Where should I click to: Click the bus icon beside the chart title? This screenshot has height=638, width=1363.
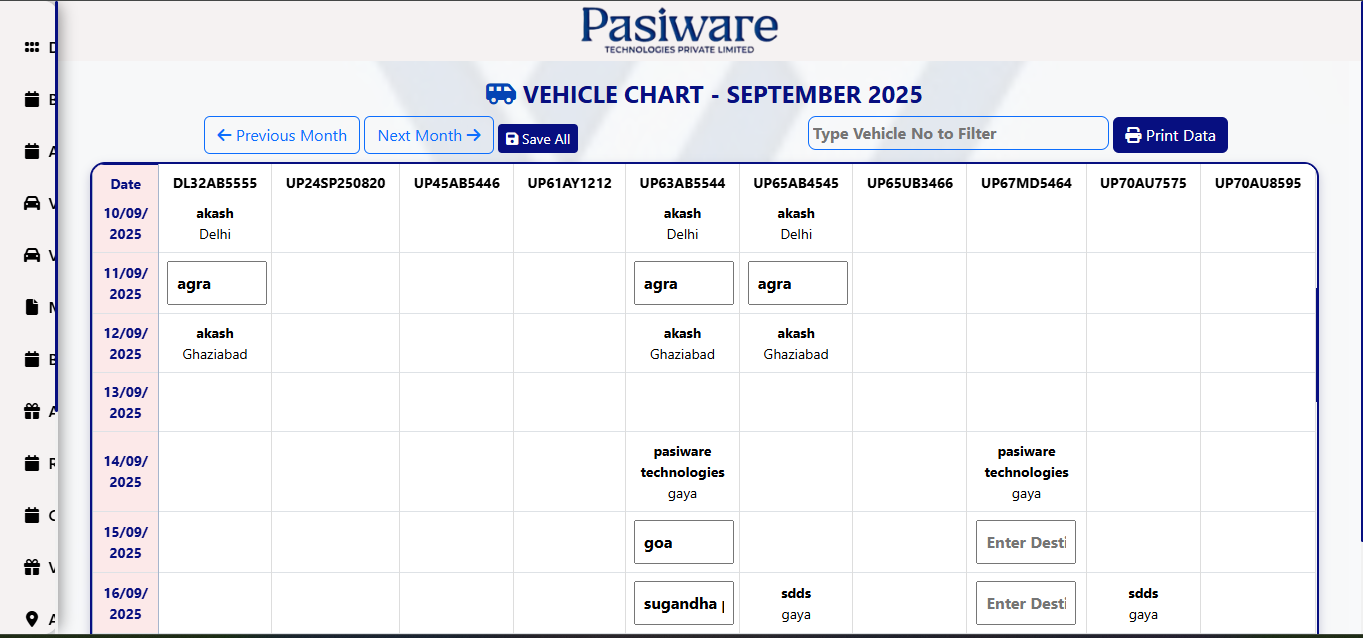(x=500, y=93)
